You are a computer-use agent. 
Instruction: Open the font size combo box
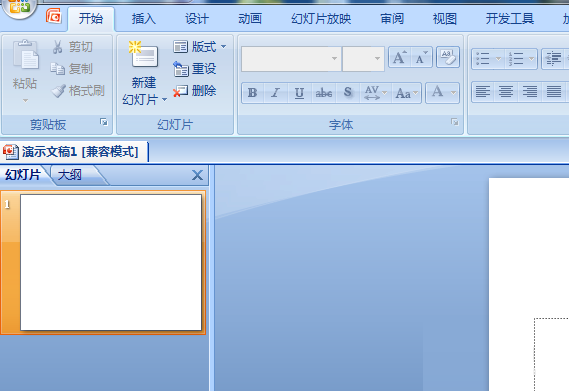coord(363,58)
